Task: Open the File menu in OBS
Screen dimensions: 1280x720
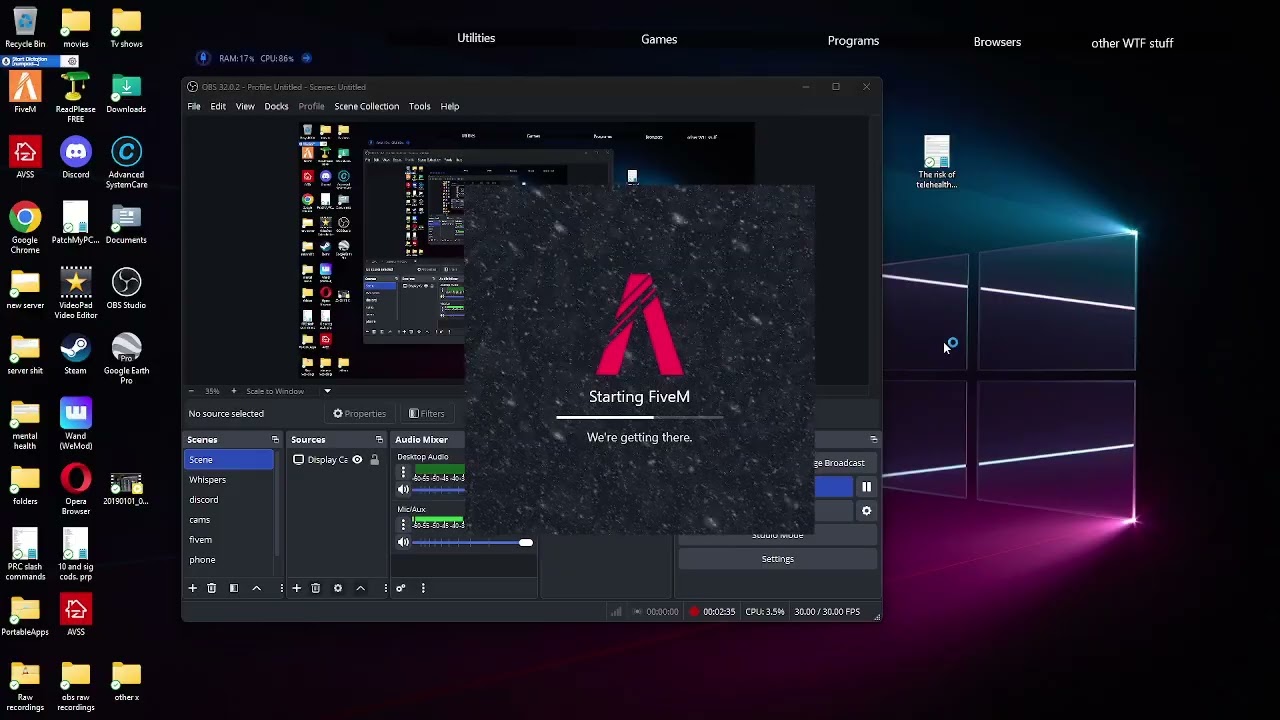Action: point(194,107)
